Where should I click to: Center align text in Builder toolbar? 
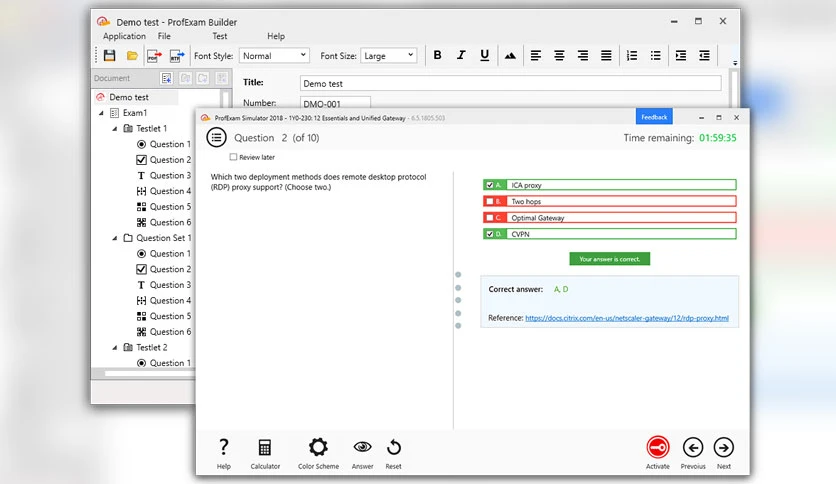559,55
